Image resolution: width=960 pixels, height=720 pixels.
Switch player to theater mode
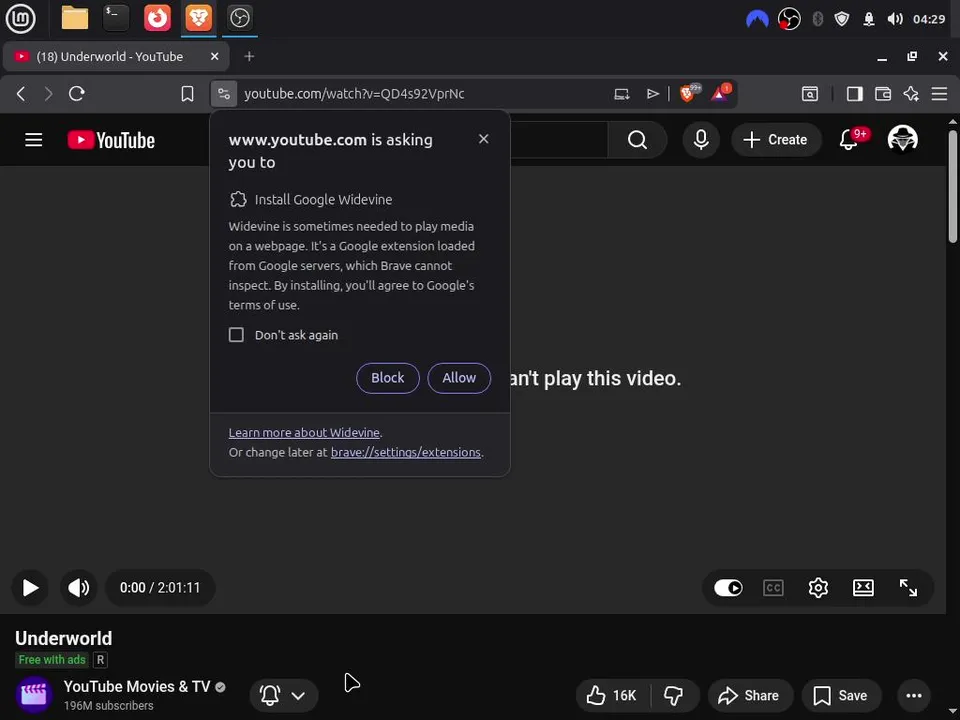tap(863, 588)
